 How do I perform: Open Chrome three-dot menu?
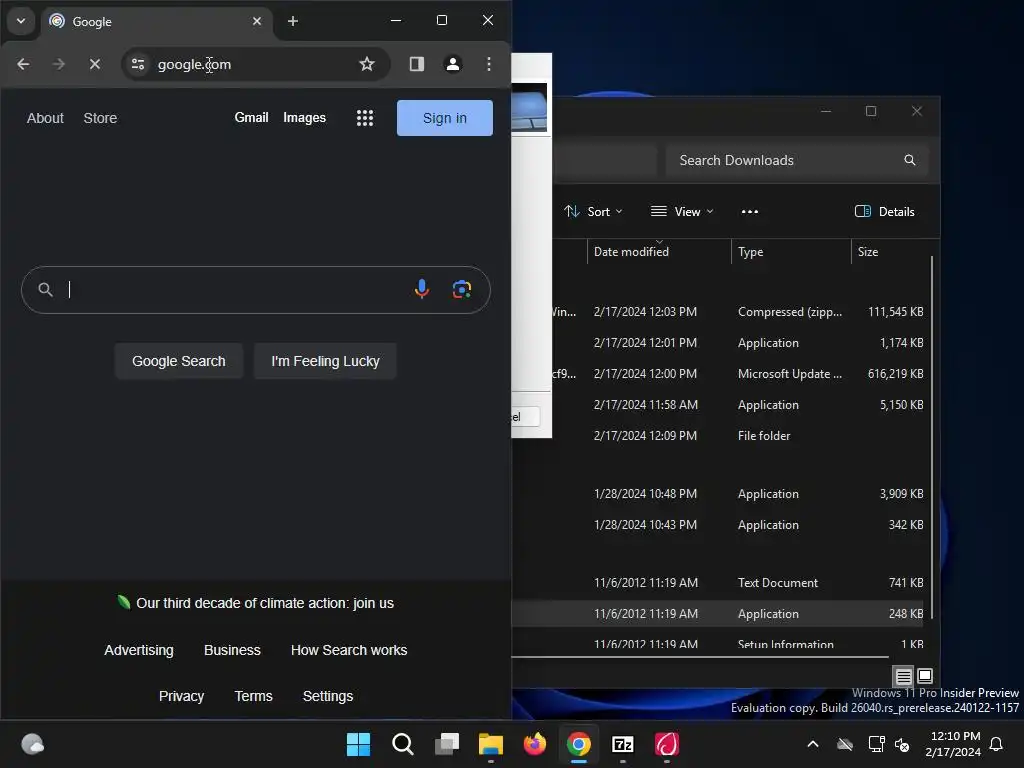tap(488, 64)
